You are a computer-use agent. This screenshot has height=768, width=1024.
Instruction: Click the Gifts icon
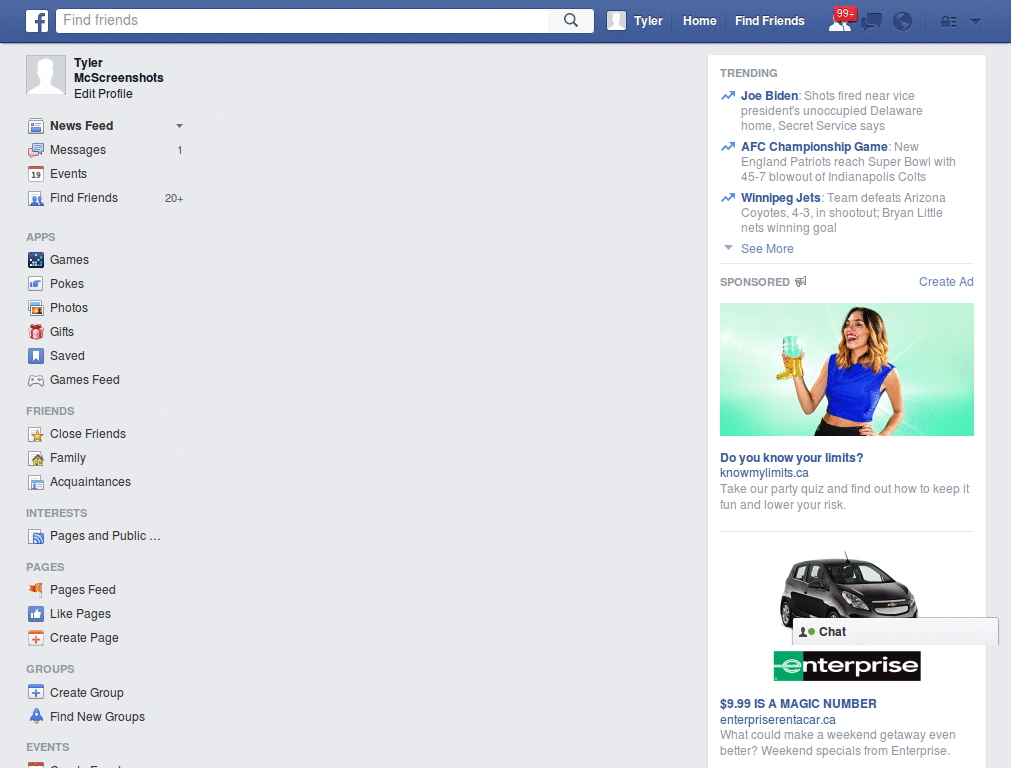36,332
